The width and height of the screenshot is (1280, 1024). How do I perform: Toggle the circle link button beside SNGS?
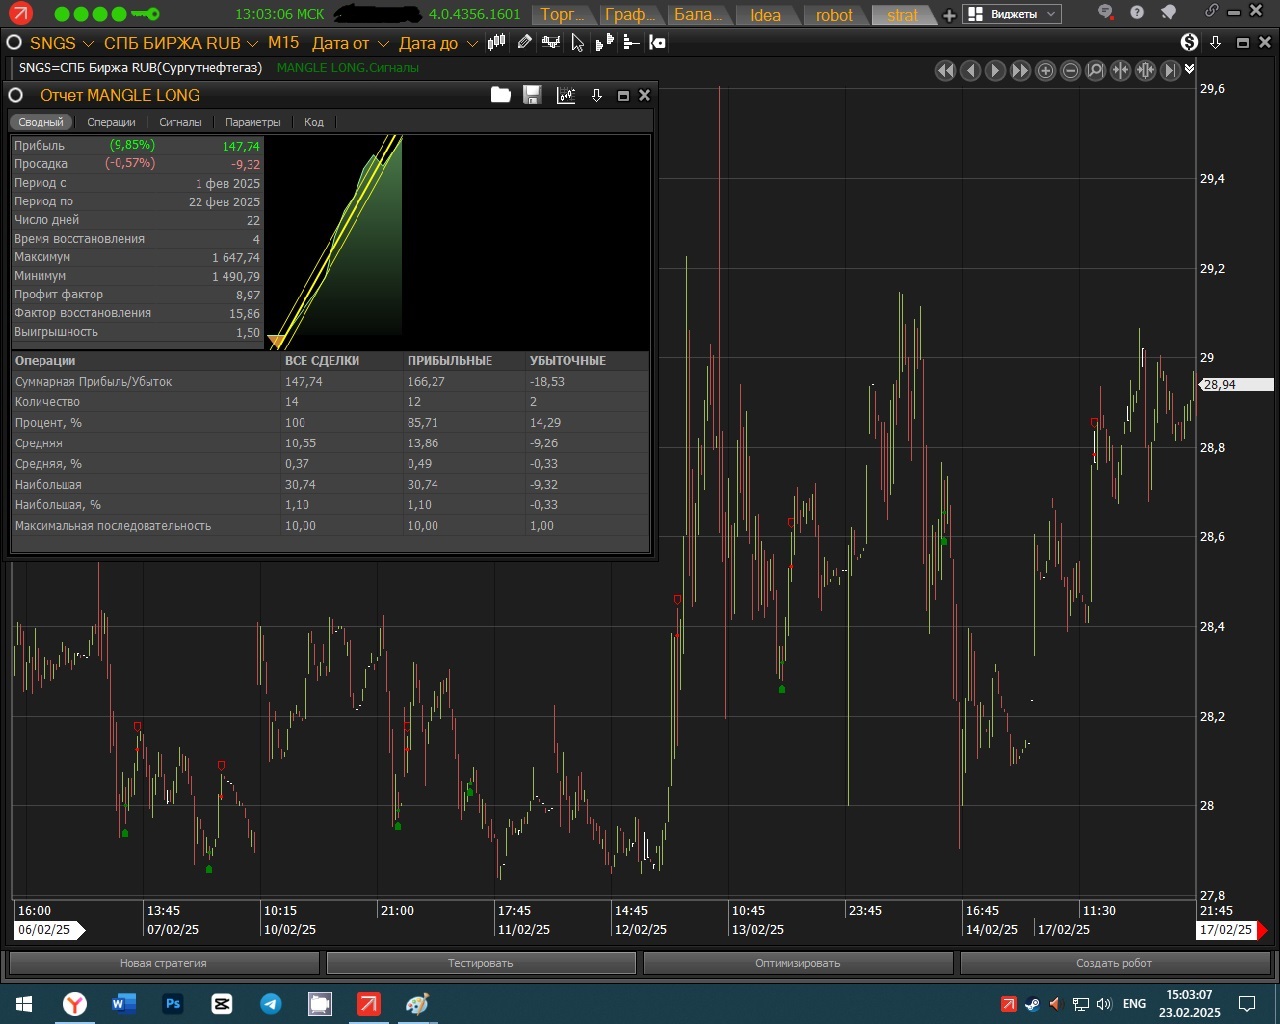coord(14,43)
